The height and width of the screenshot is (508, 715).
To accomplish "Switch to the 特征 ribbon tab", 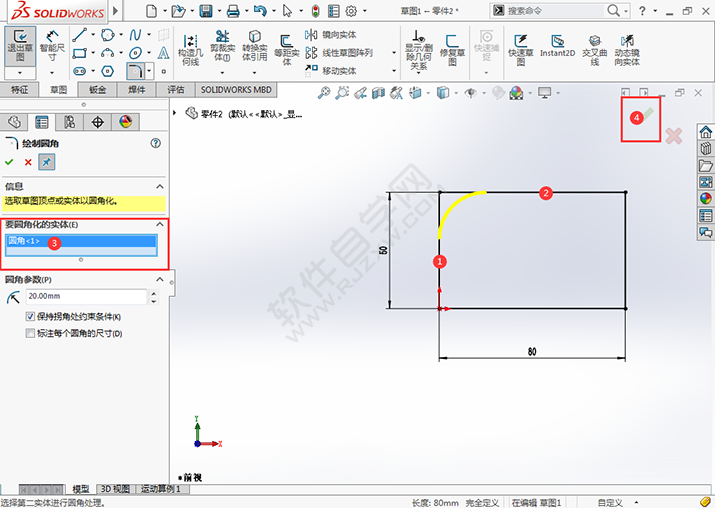I will coord(19,90).
